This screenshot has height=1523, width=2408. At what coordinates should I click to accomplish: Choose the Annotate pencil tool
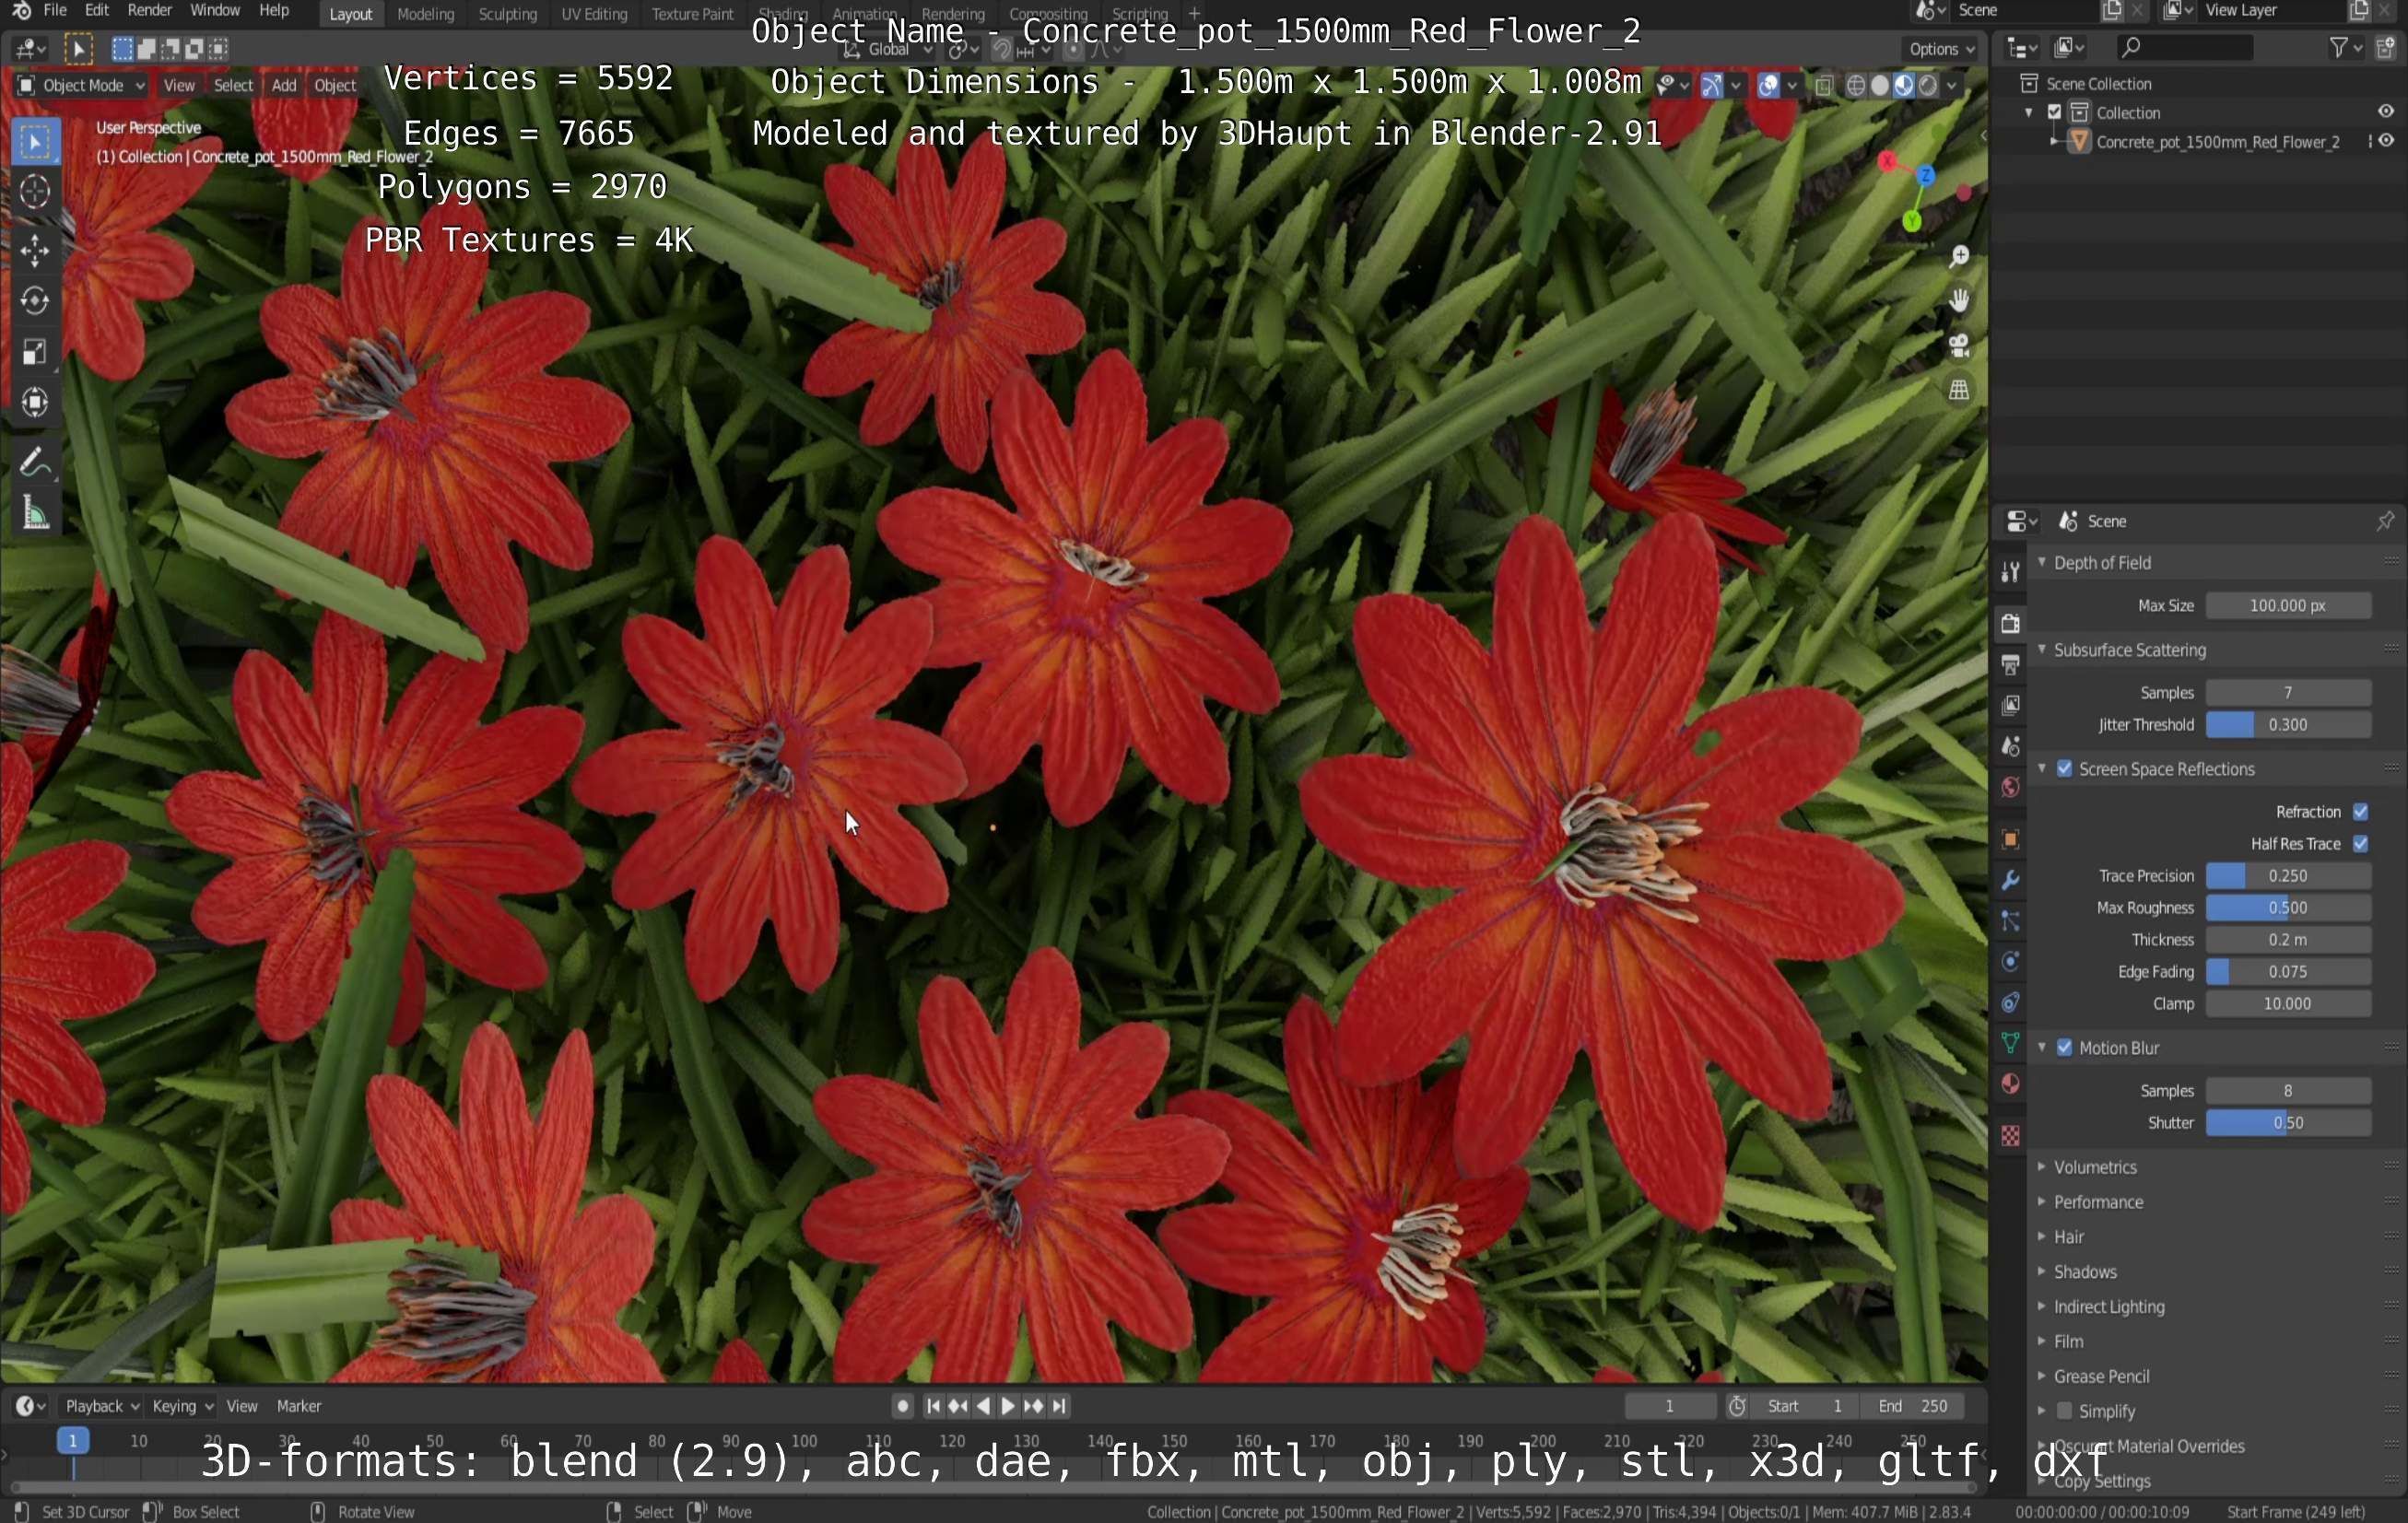(35, 463)
